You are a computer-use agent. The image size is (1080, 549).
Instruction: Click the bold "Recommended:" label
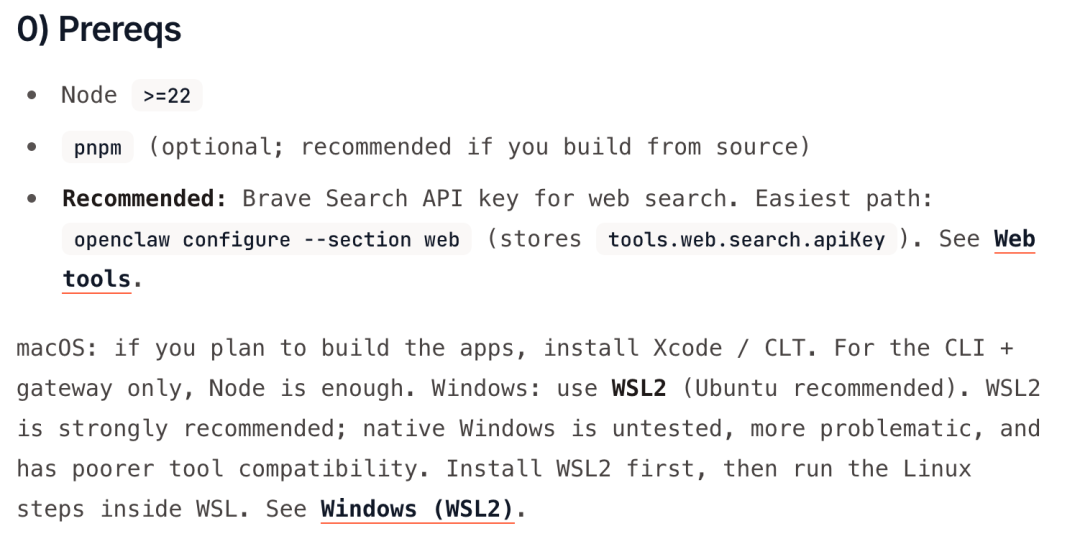click(145, 198)
